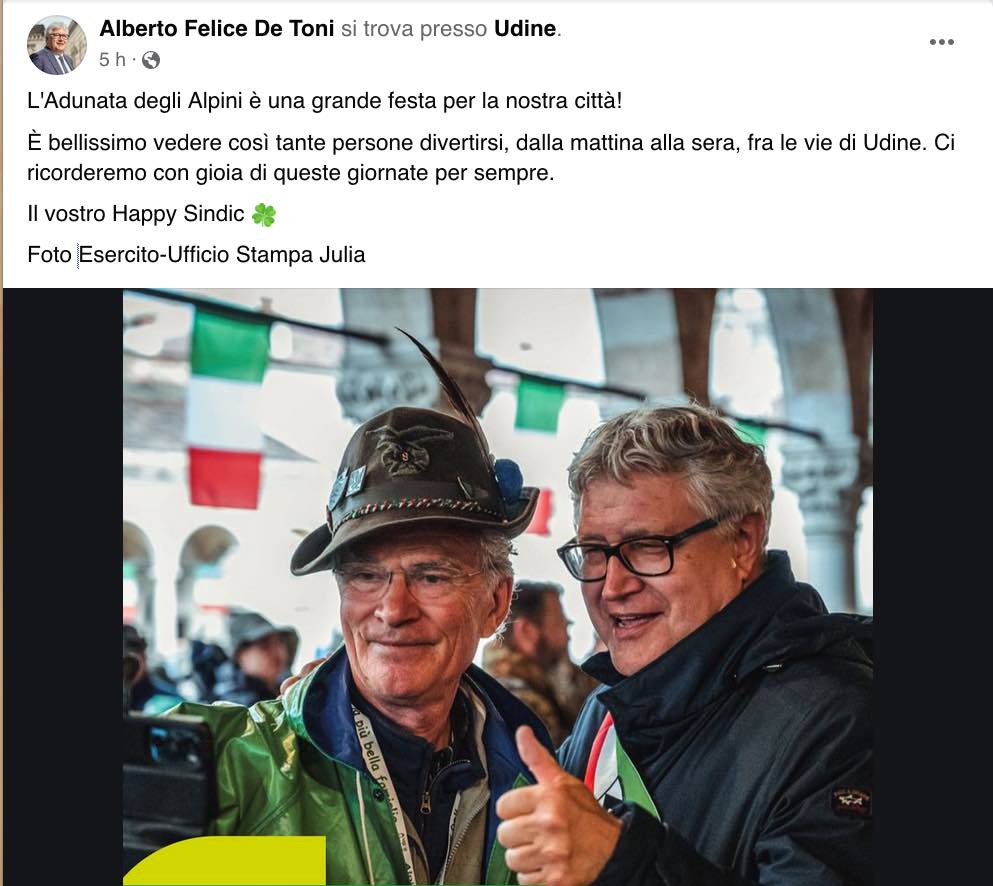
Task: Click the yellow shape at photo's corner
Action: (225, 861)
